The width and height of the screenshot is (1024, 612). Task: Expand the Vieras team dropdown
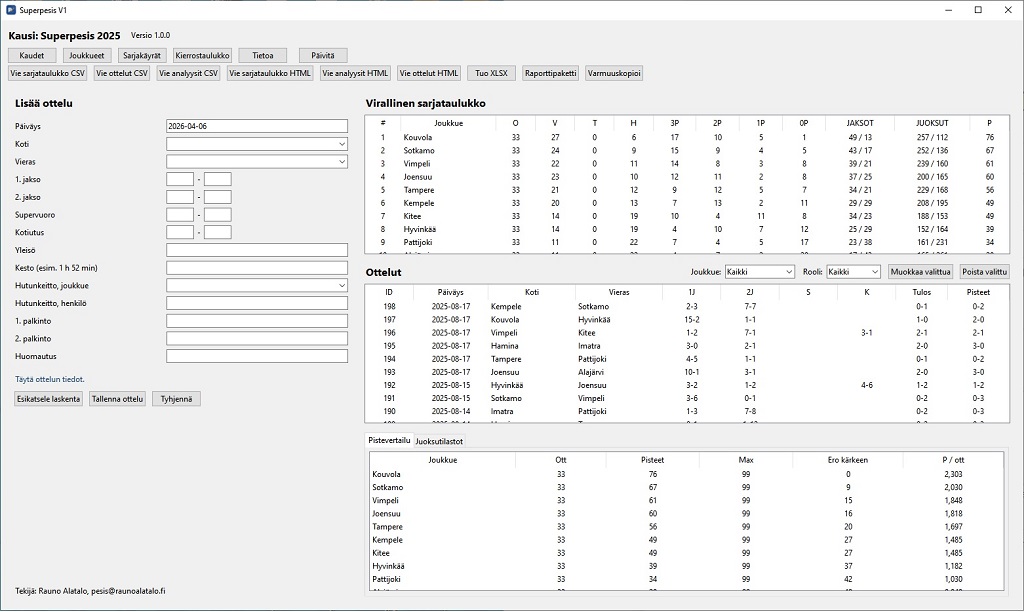tap(257, 161)
